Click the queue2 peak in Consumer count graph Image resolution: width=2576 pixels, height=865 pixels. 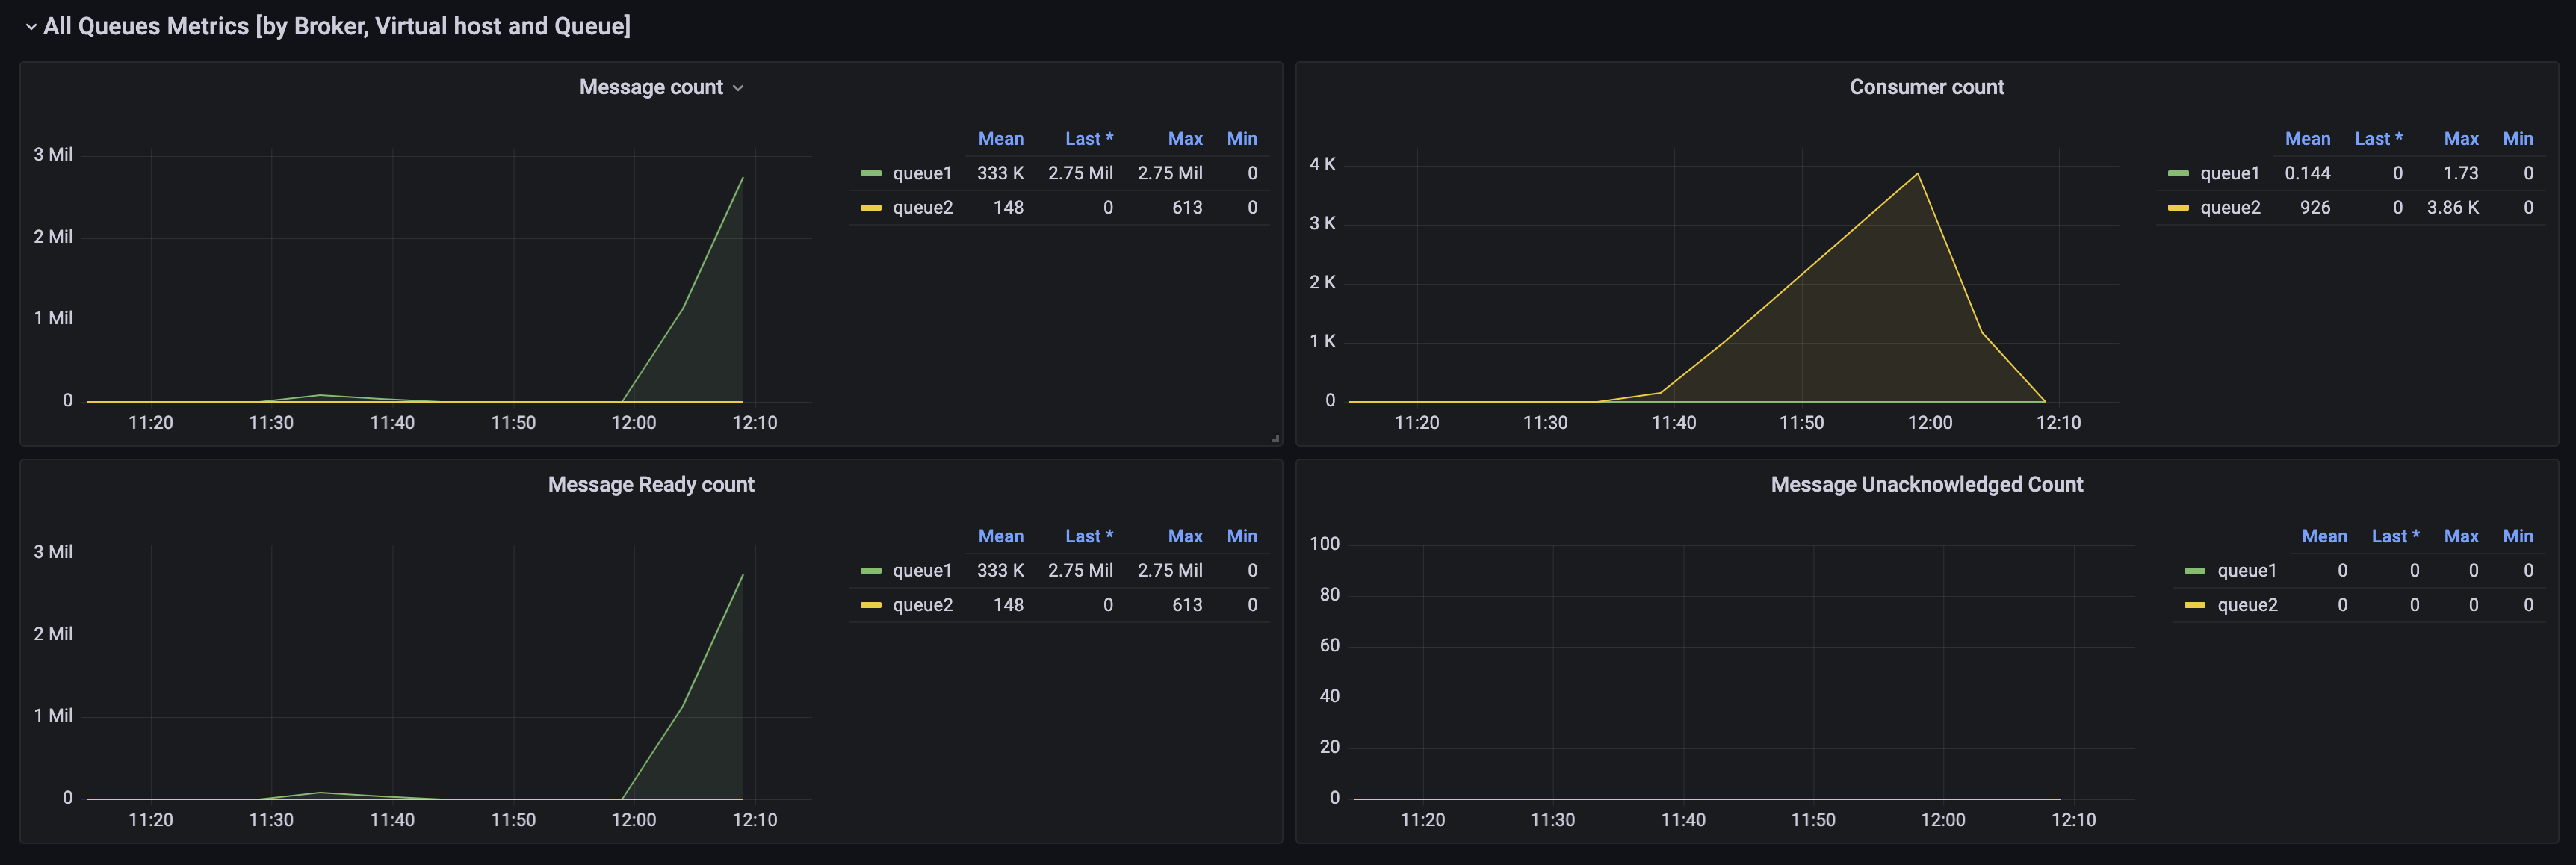[1917, 174]
